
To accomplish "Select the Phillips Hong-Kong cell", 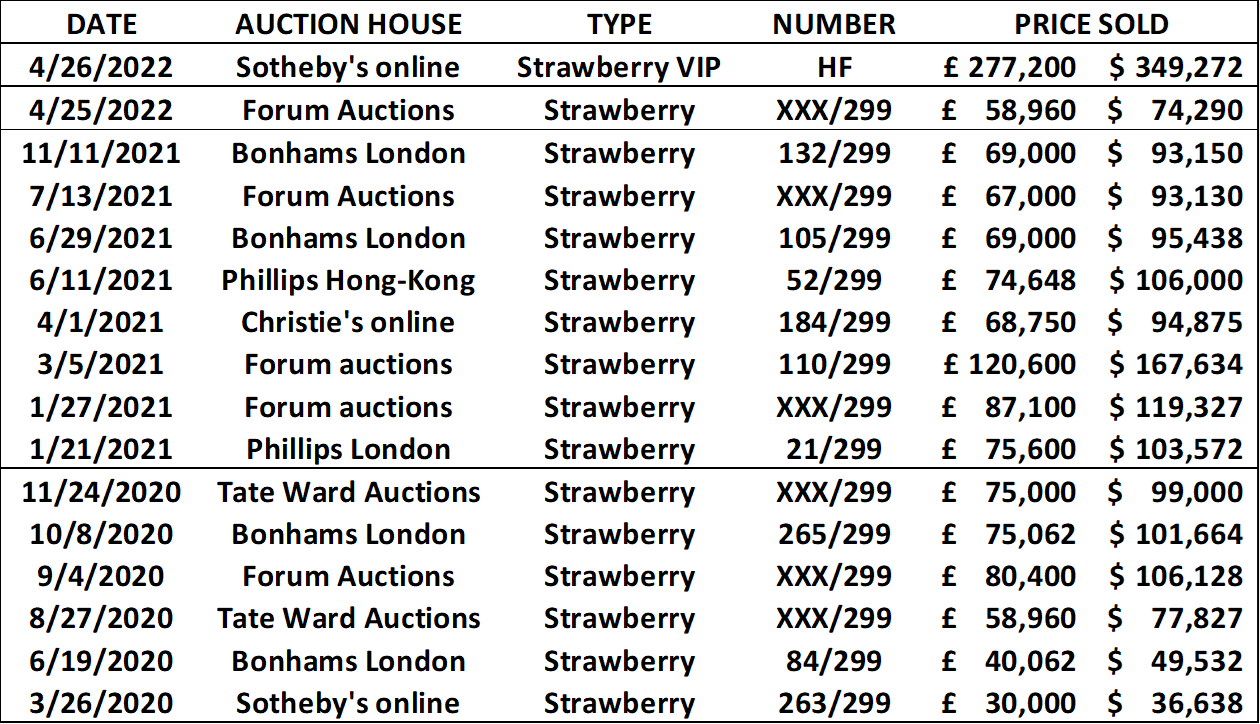I will [348, 280].
